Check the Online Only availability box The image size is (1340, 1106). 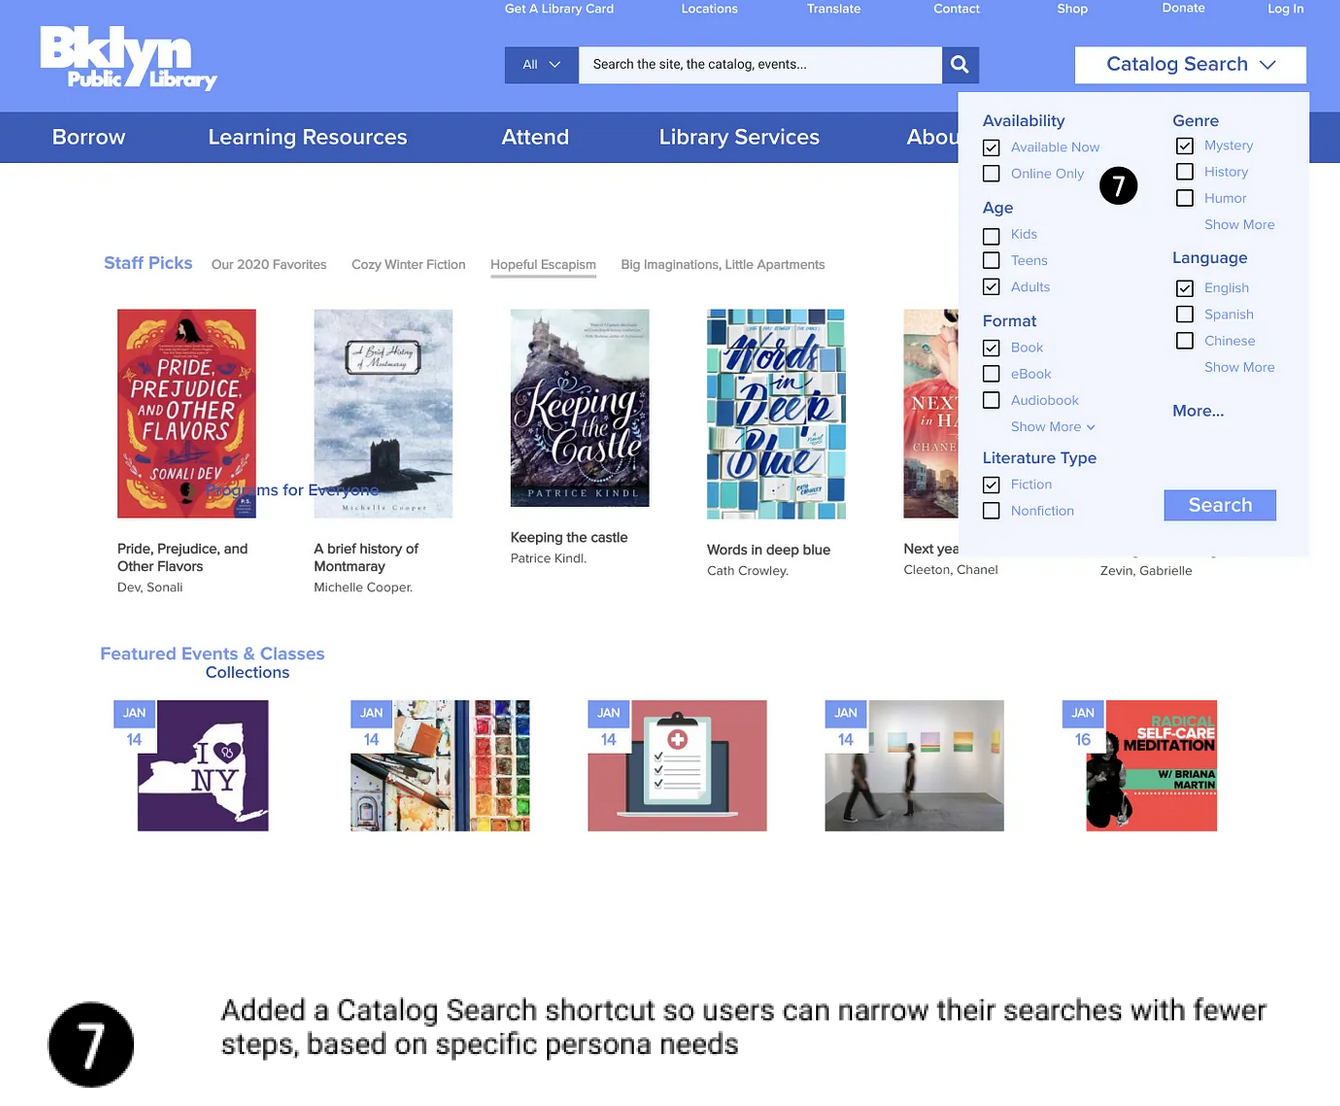[991, 174]
